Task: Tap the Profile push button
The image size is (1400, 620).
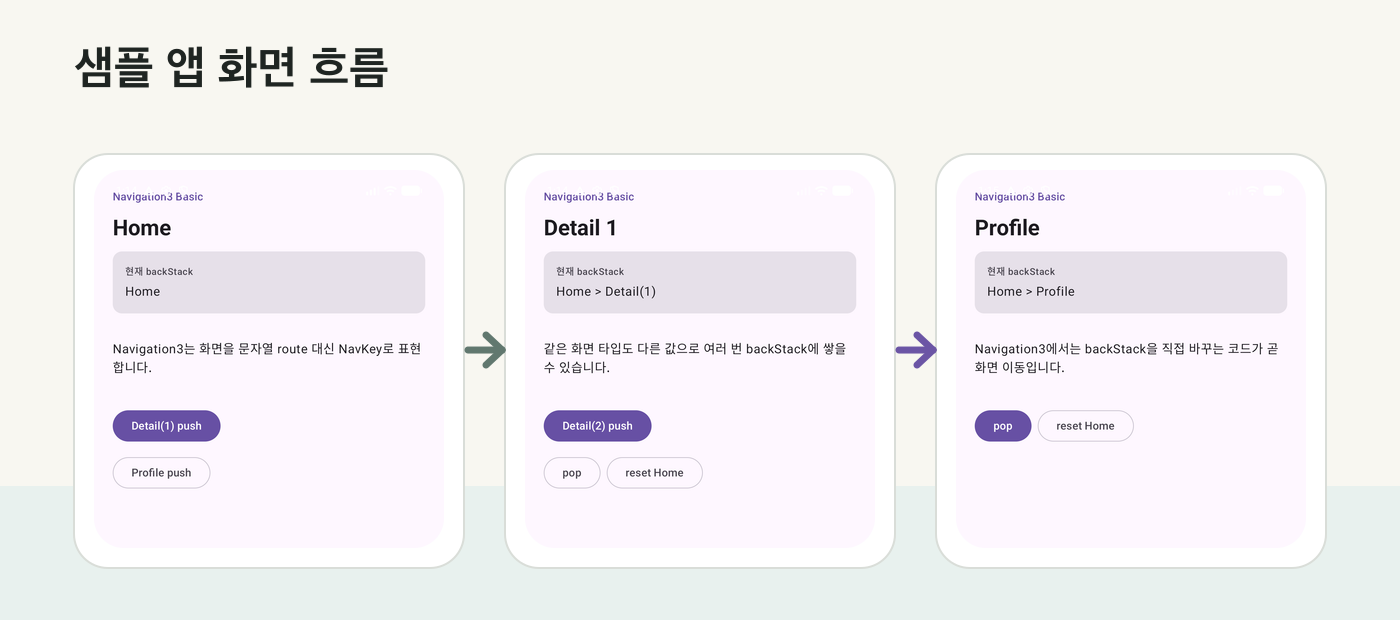Action: (x=161, y=473)
